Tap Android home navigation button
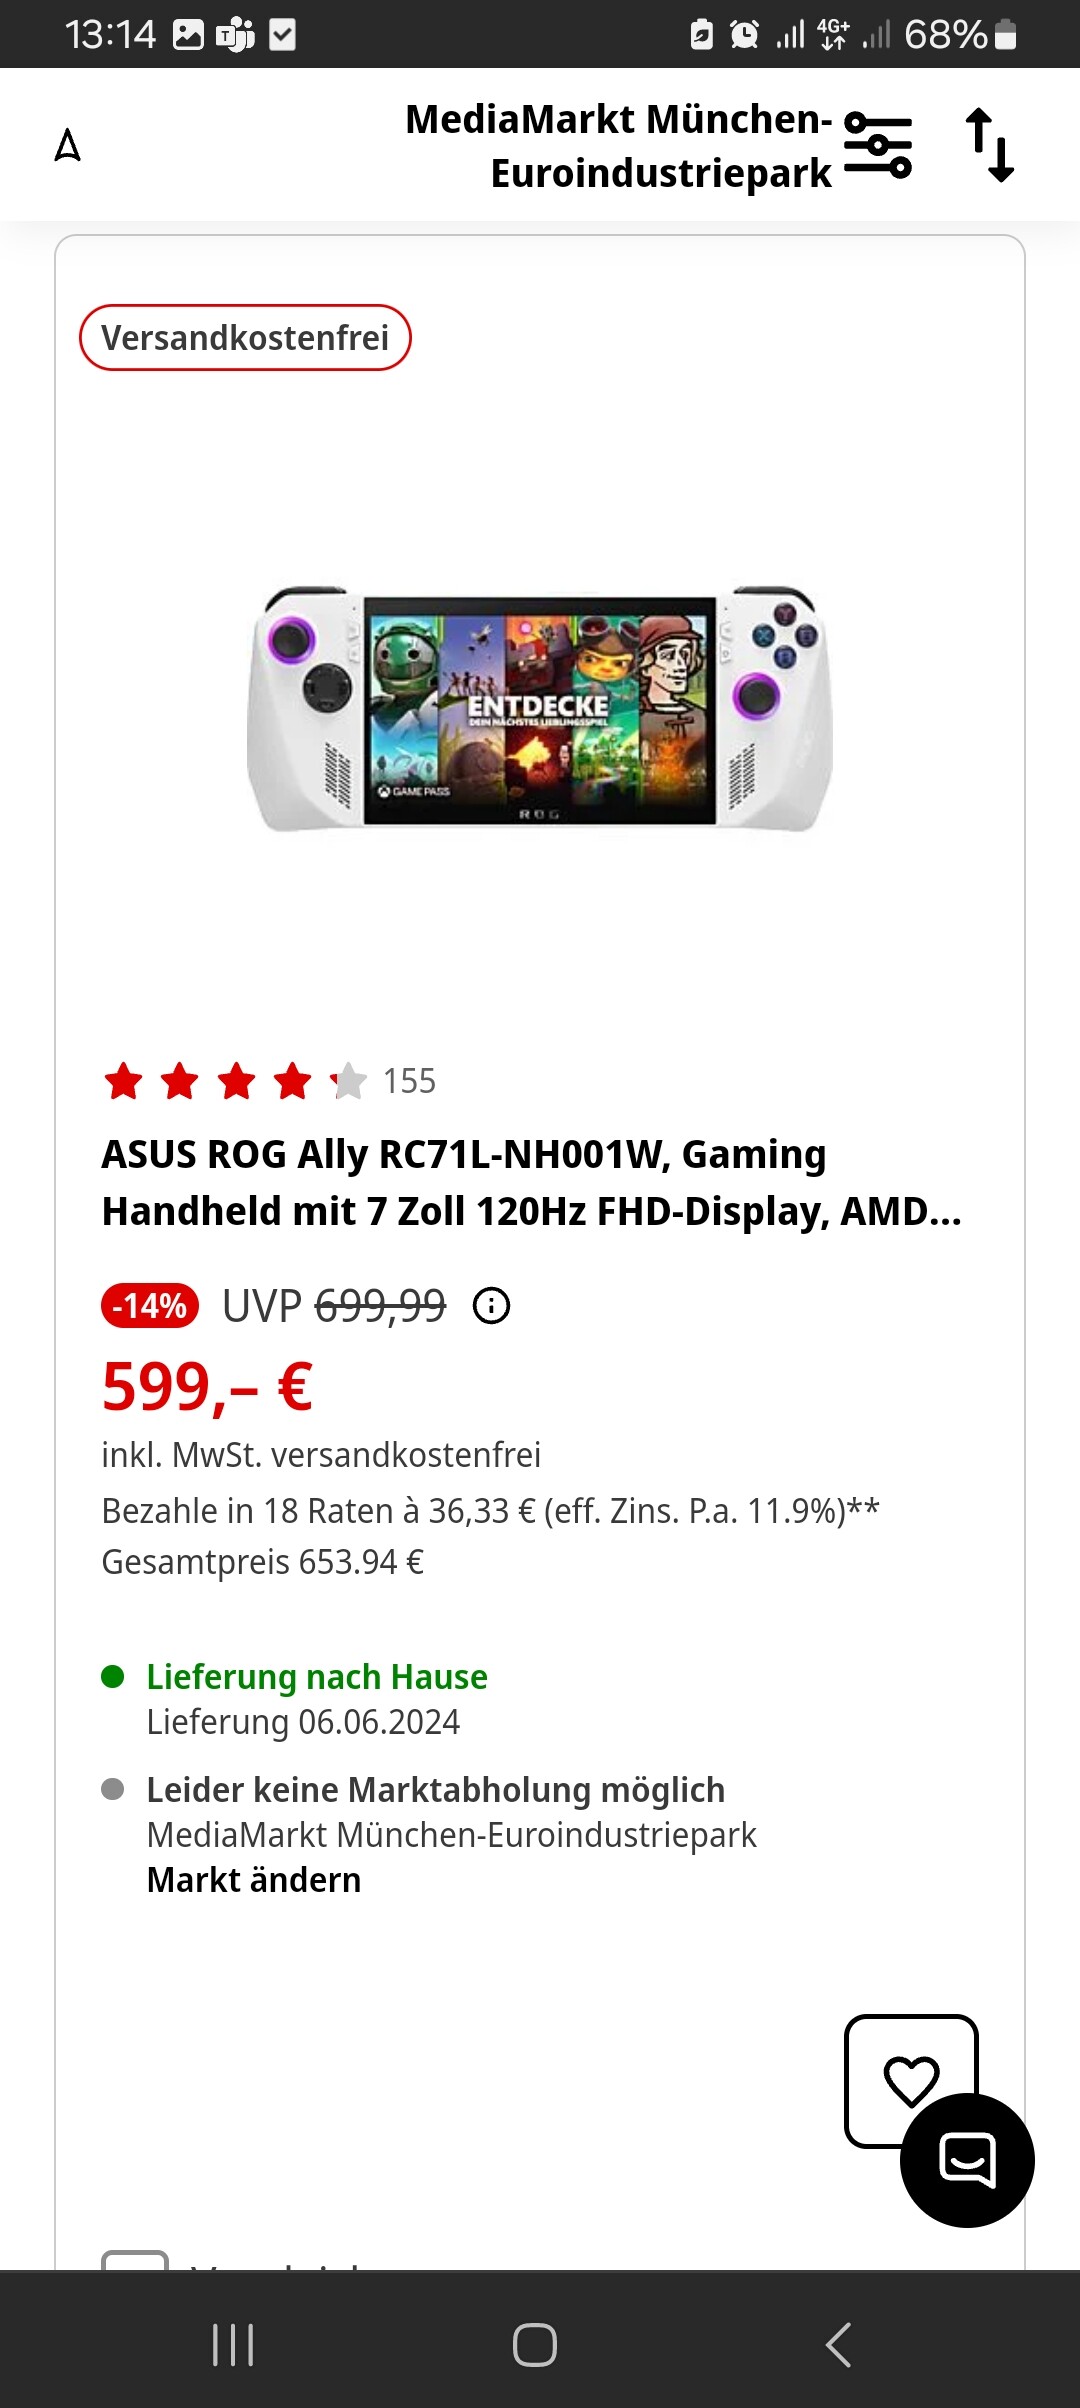Viewport: 1080px width, 2408px height. click(535, 2345)
